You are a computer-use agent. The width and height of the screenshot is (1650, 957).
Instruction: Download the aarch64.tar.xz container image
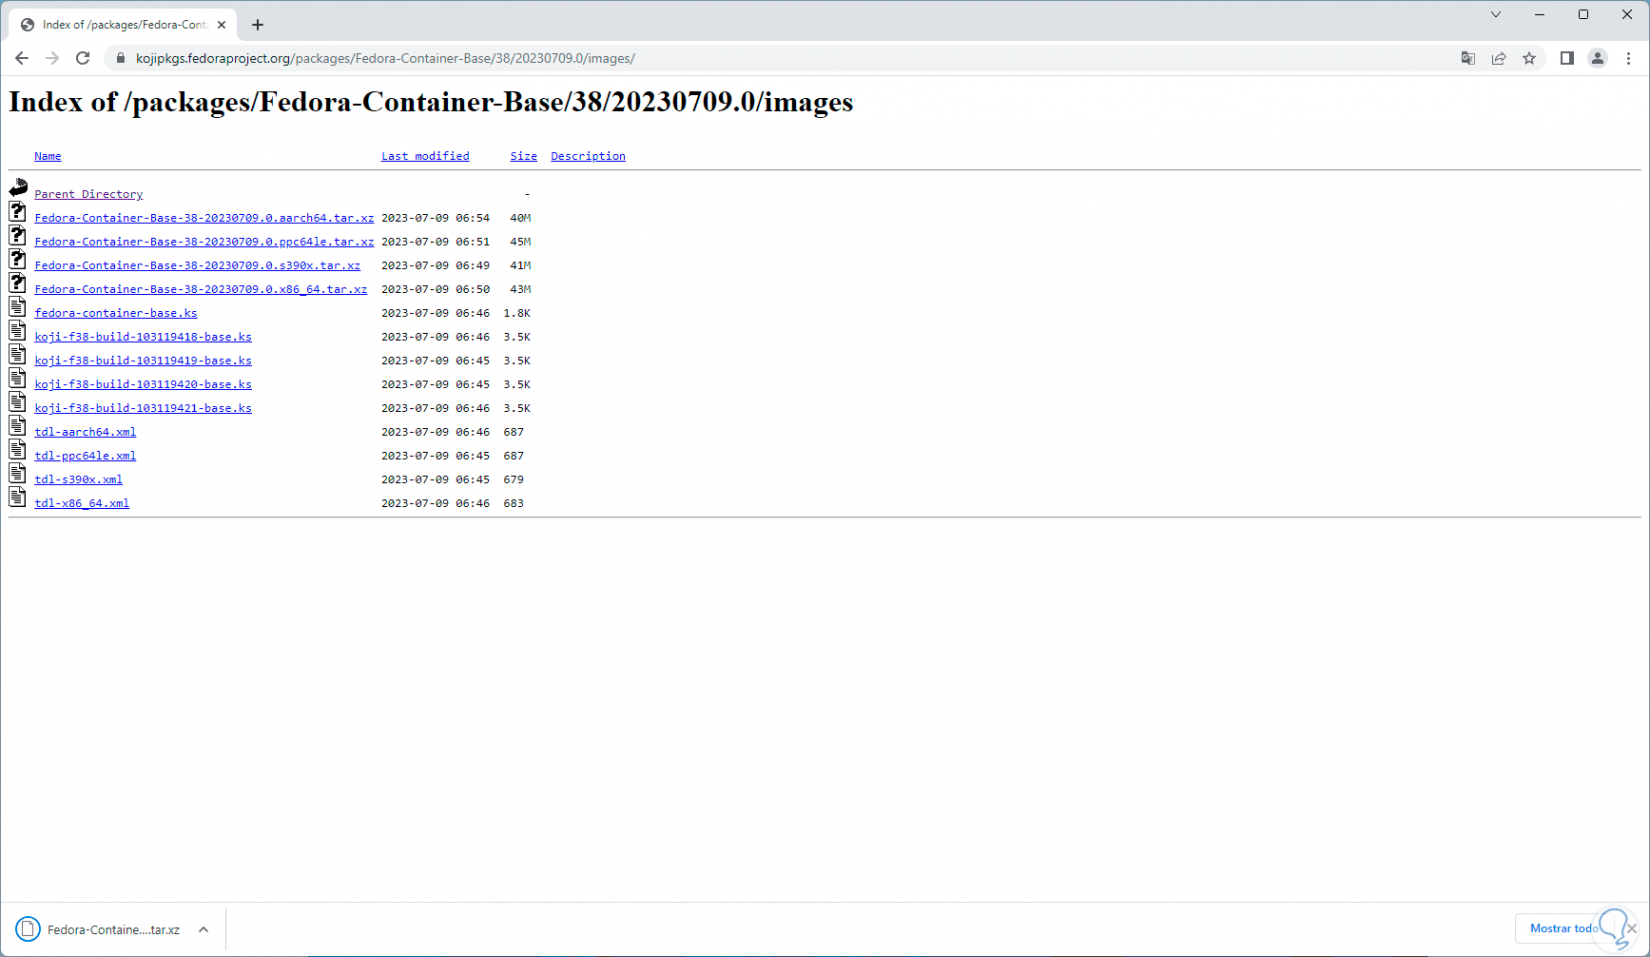click(204, 218)
